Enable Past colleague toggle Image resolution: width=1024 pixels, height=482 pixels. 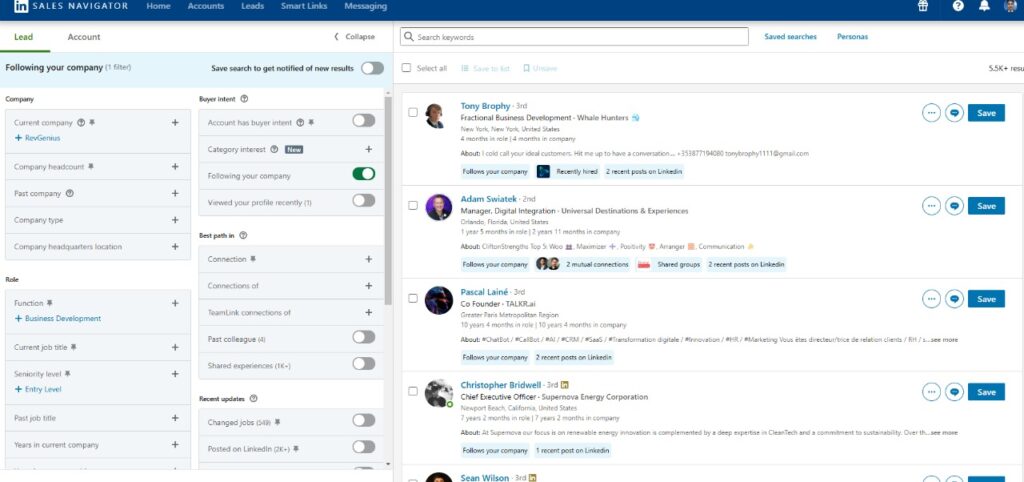coord(364,337)
